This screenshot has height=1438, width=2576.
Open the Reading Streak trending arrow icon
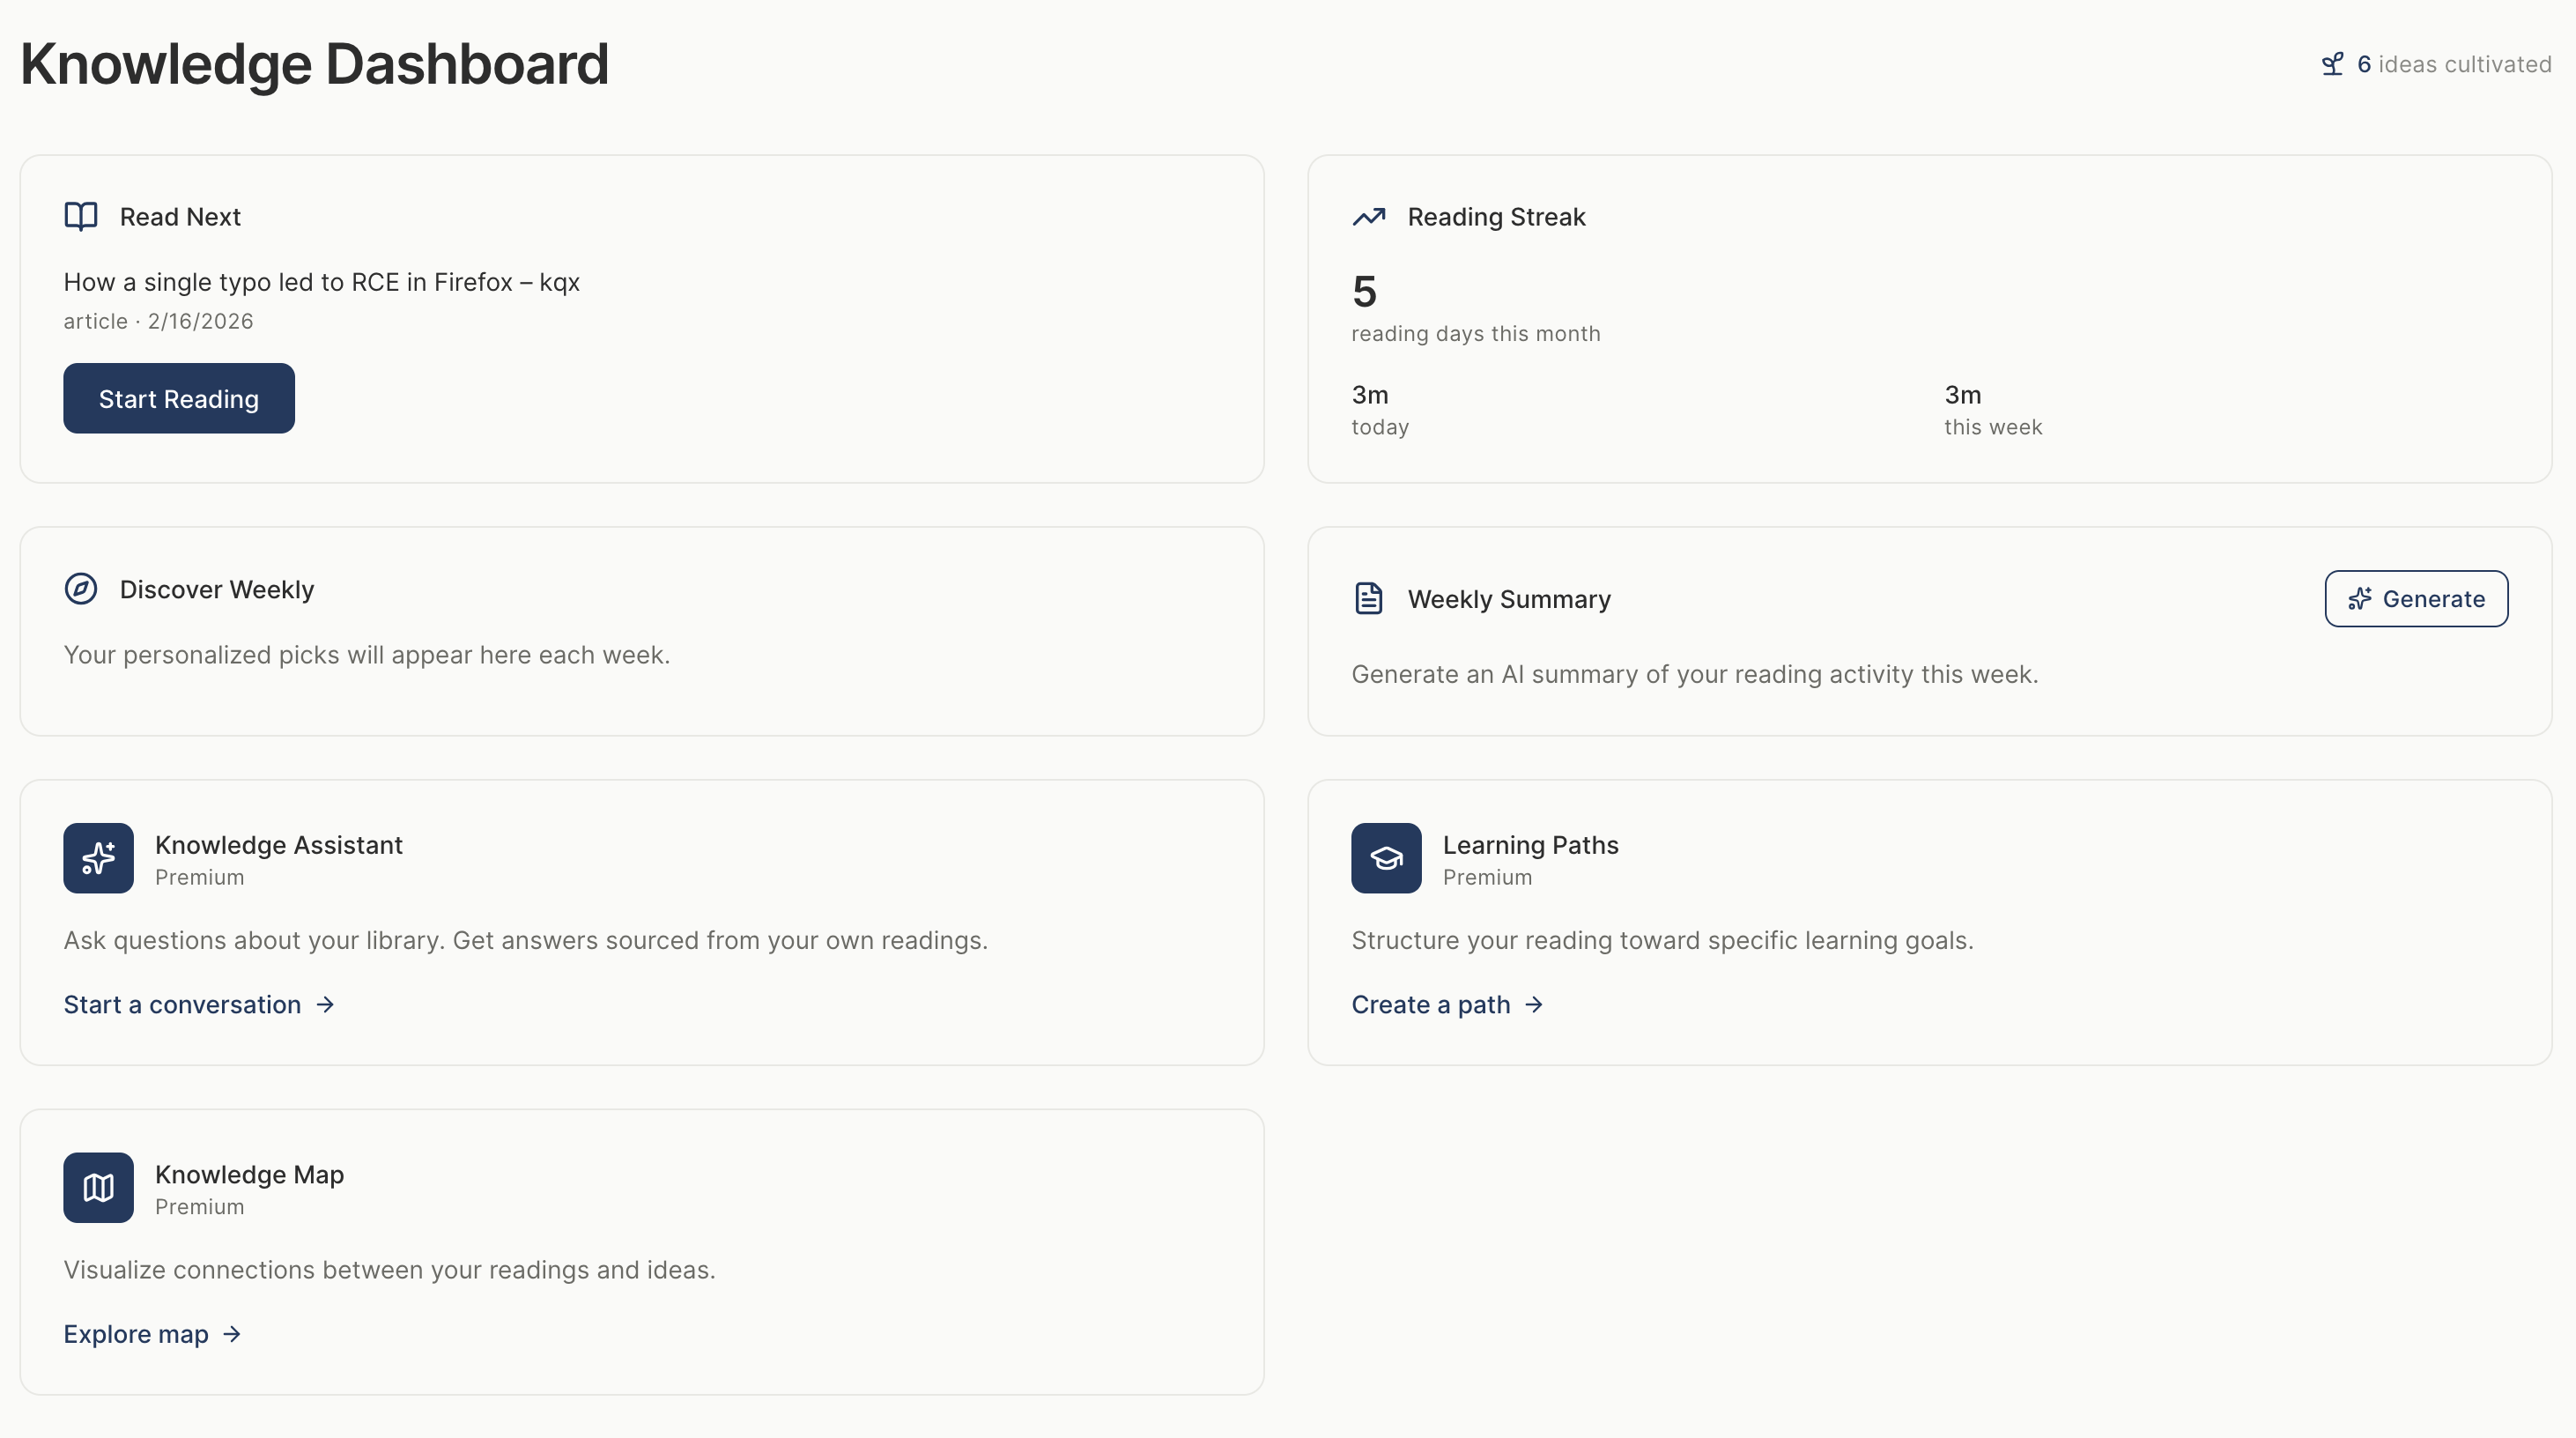pyautogui.click(x=1369, y=216)
